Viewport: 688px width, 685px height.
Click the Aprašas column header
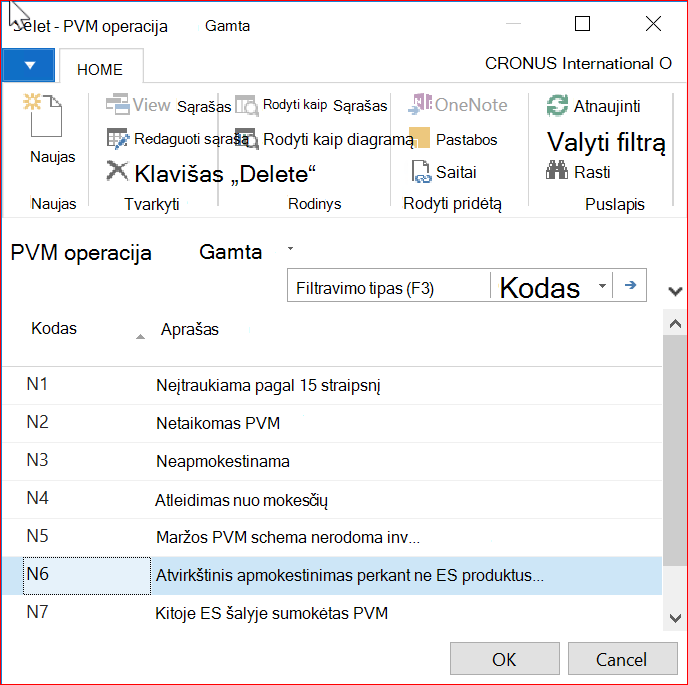190,329
